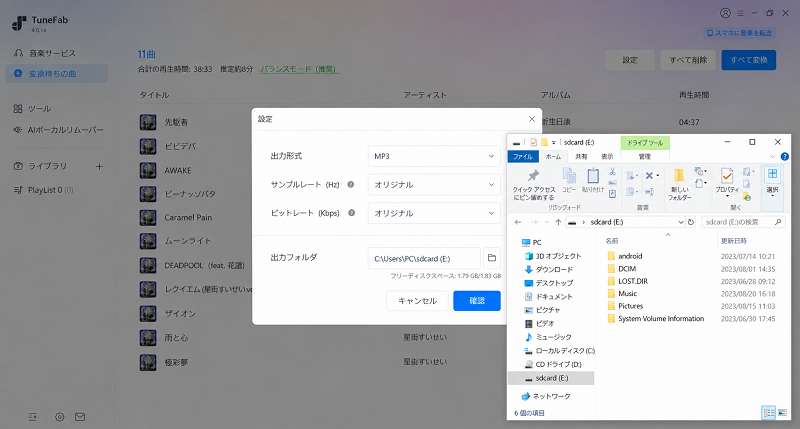Click the mail feedback icon at sidebar bottom
The height and width of the screenshot is (429, 800).
click(x=80, y=417)
